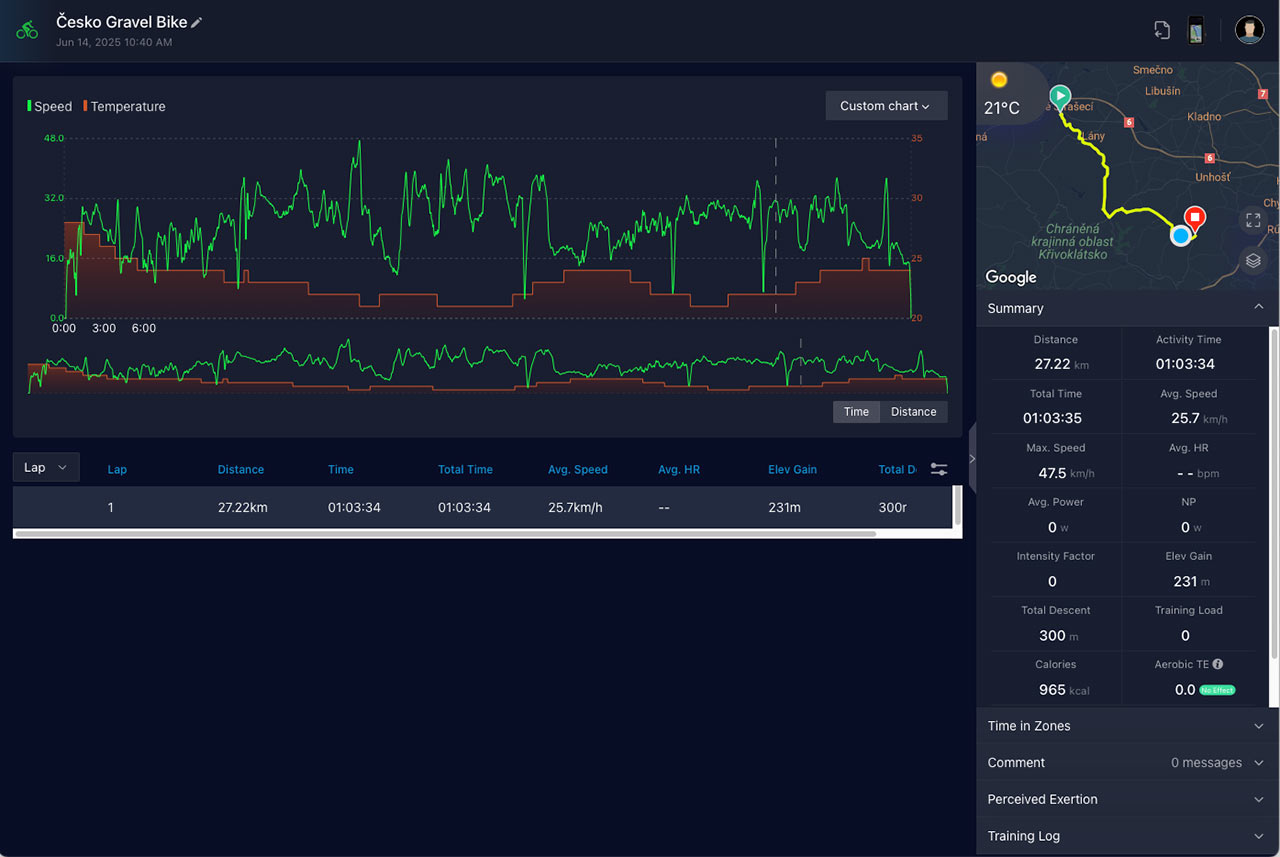Screen dimensions: 1280x857
Task: Toggle the Speed series in chart legend
Action: 50,106
